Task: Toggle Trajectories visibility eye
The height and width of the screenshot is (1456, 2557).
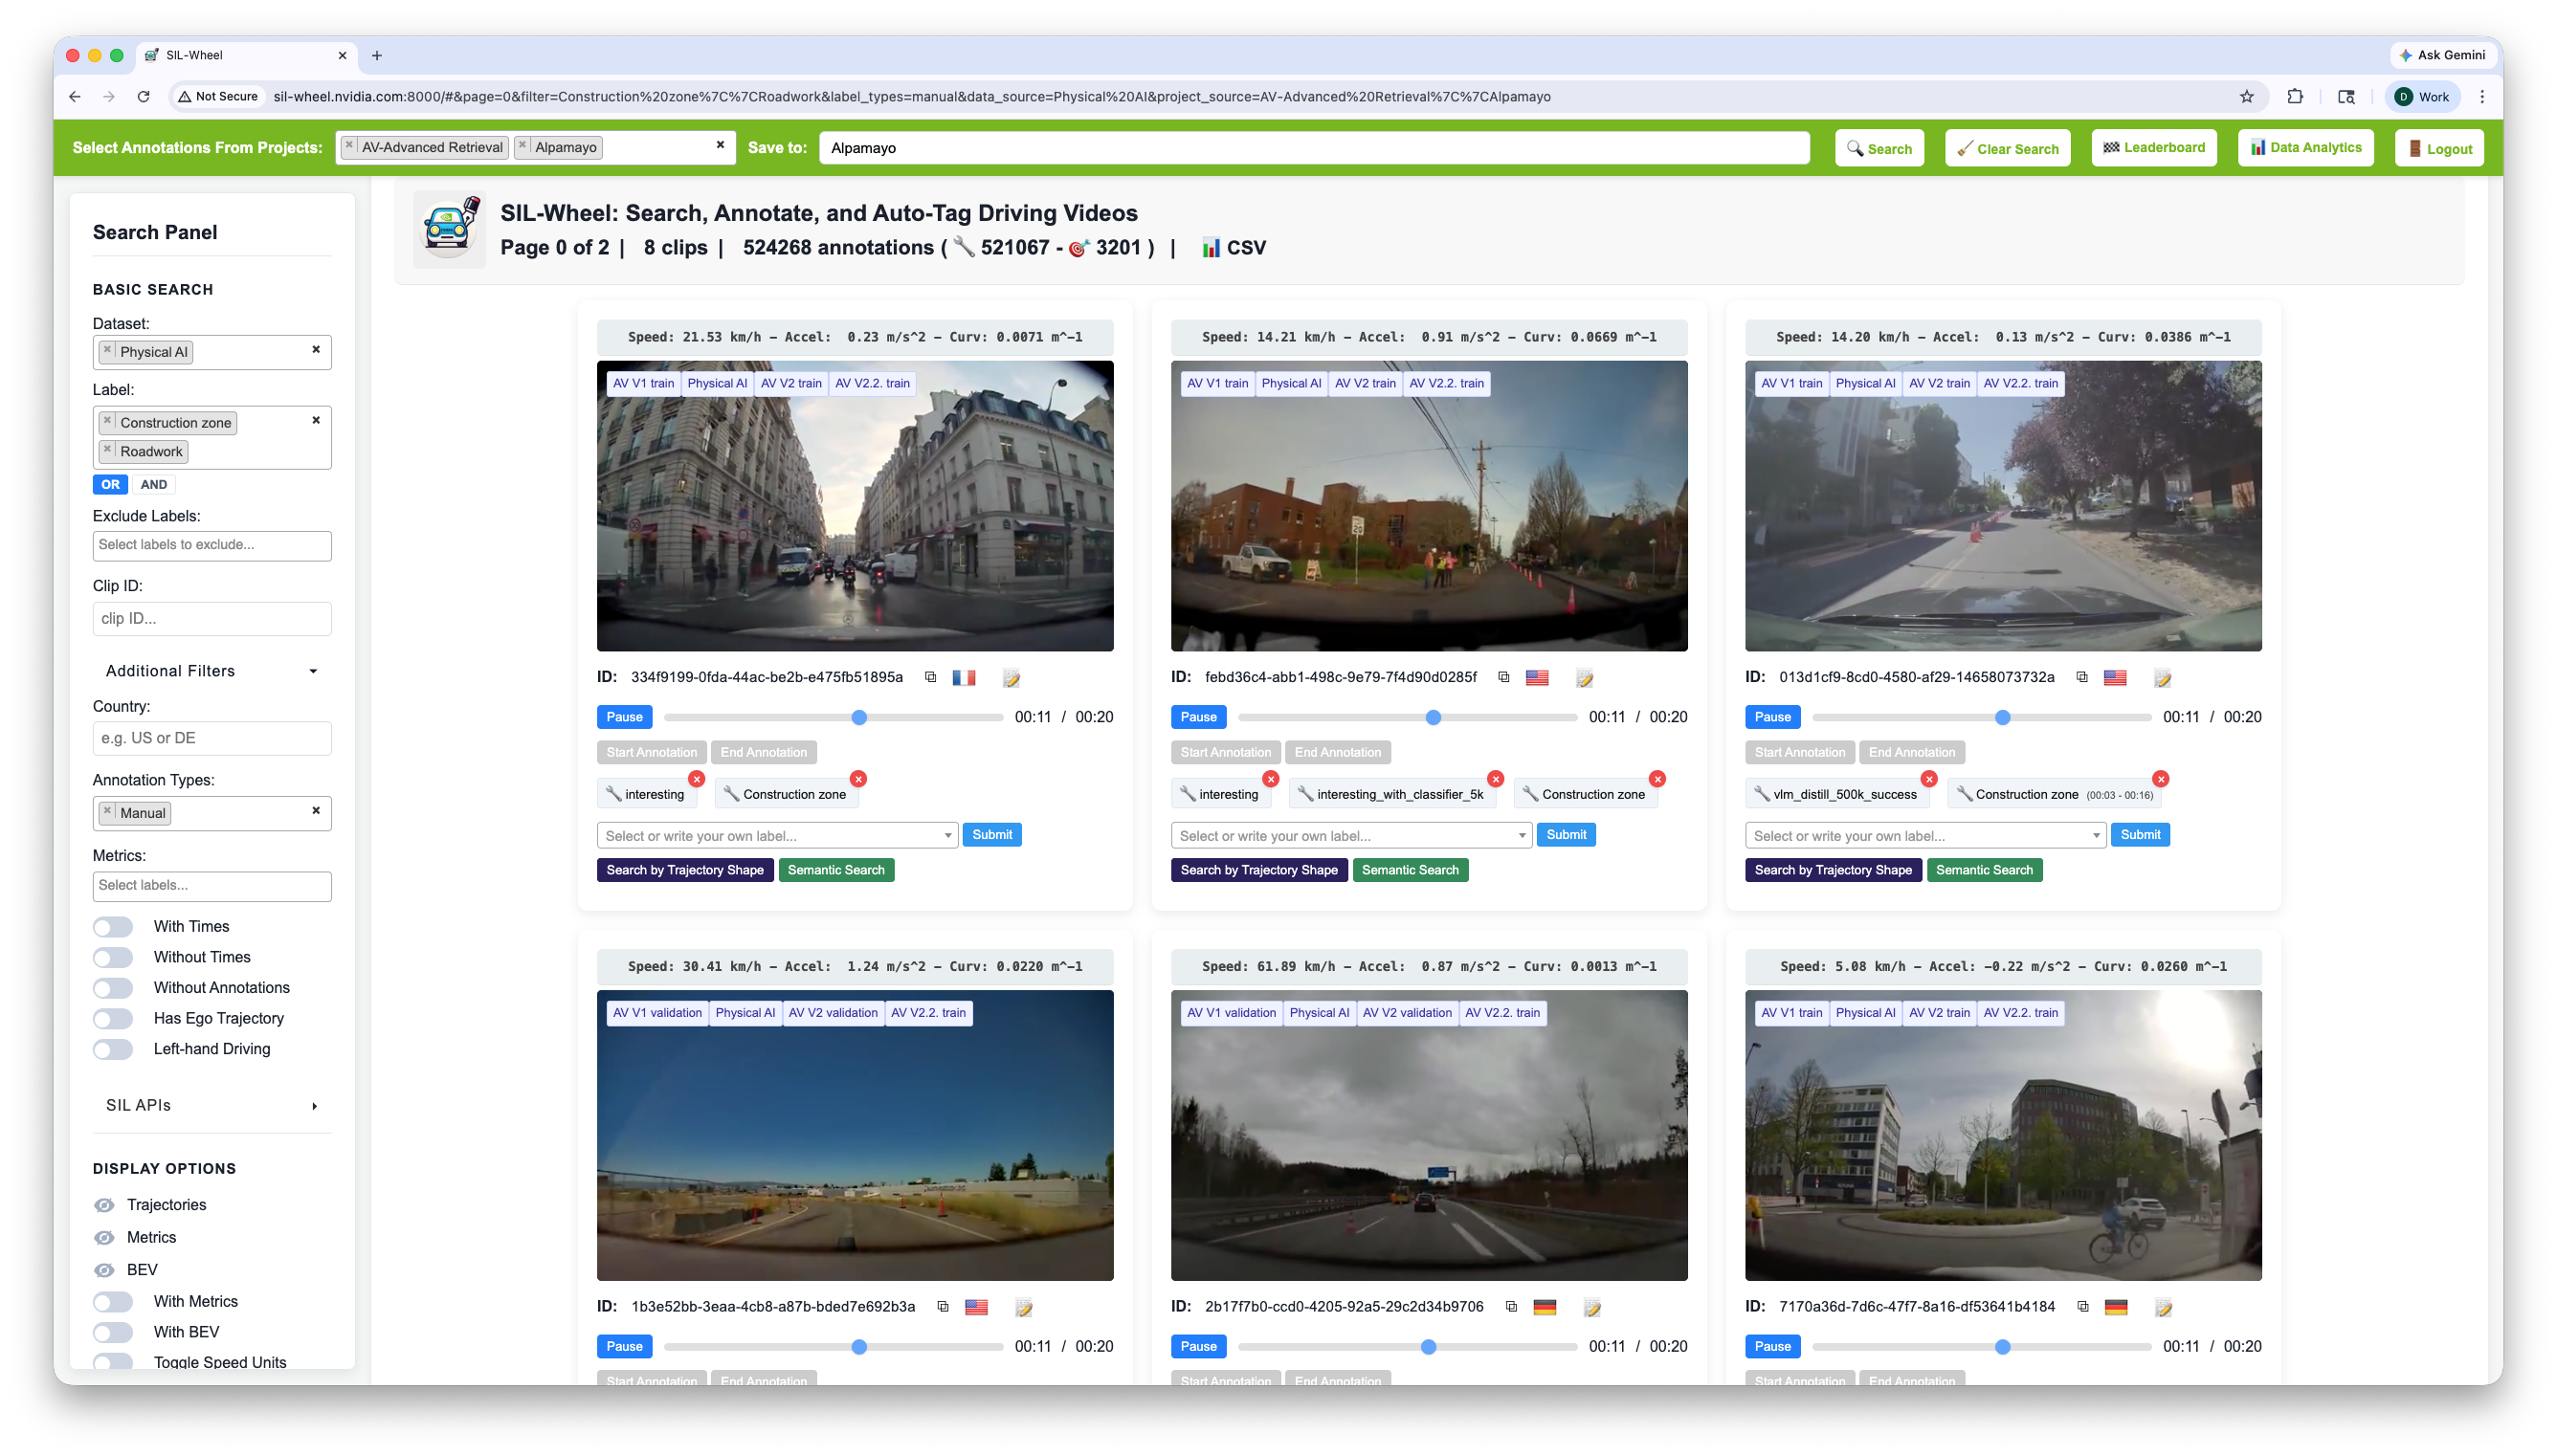Action: click(x=104, y=1205)
